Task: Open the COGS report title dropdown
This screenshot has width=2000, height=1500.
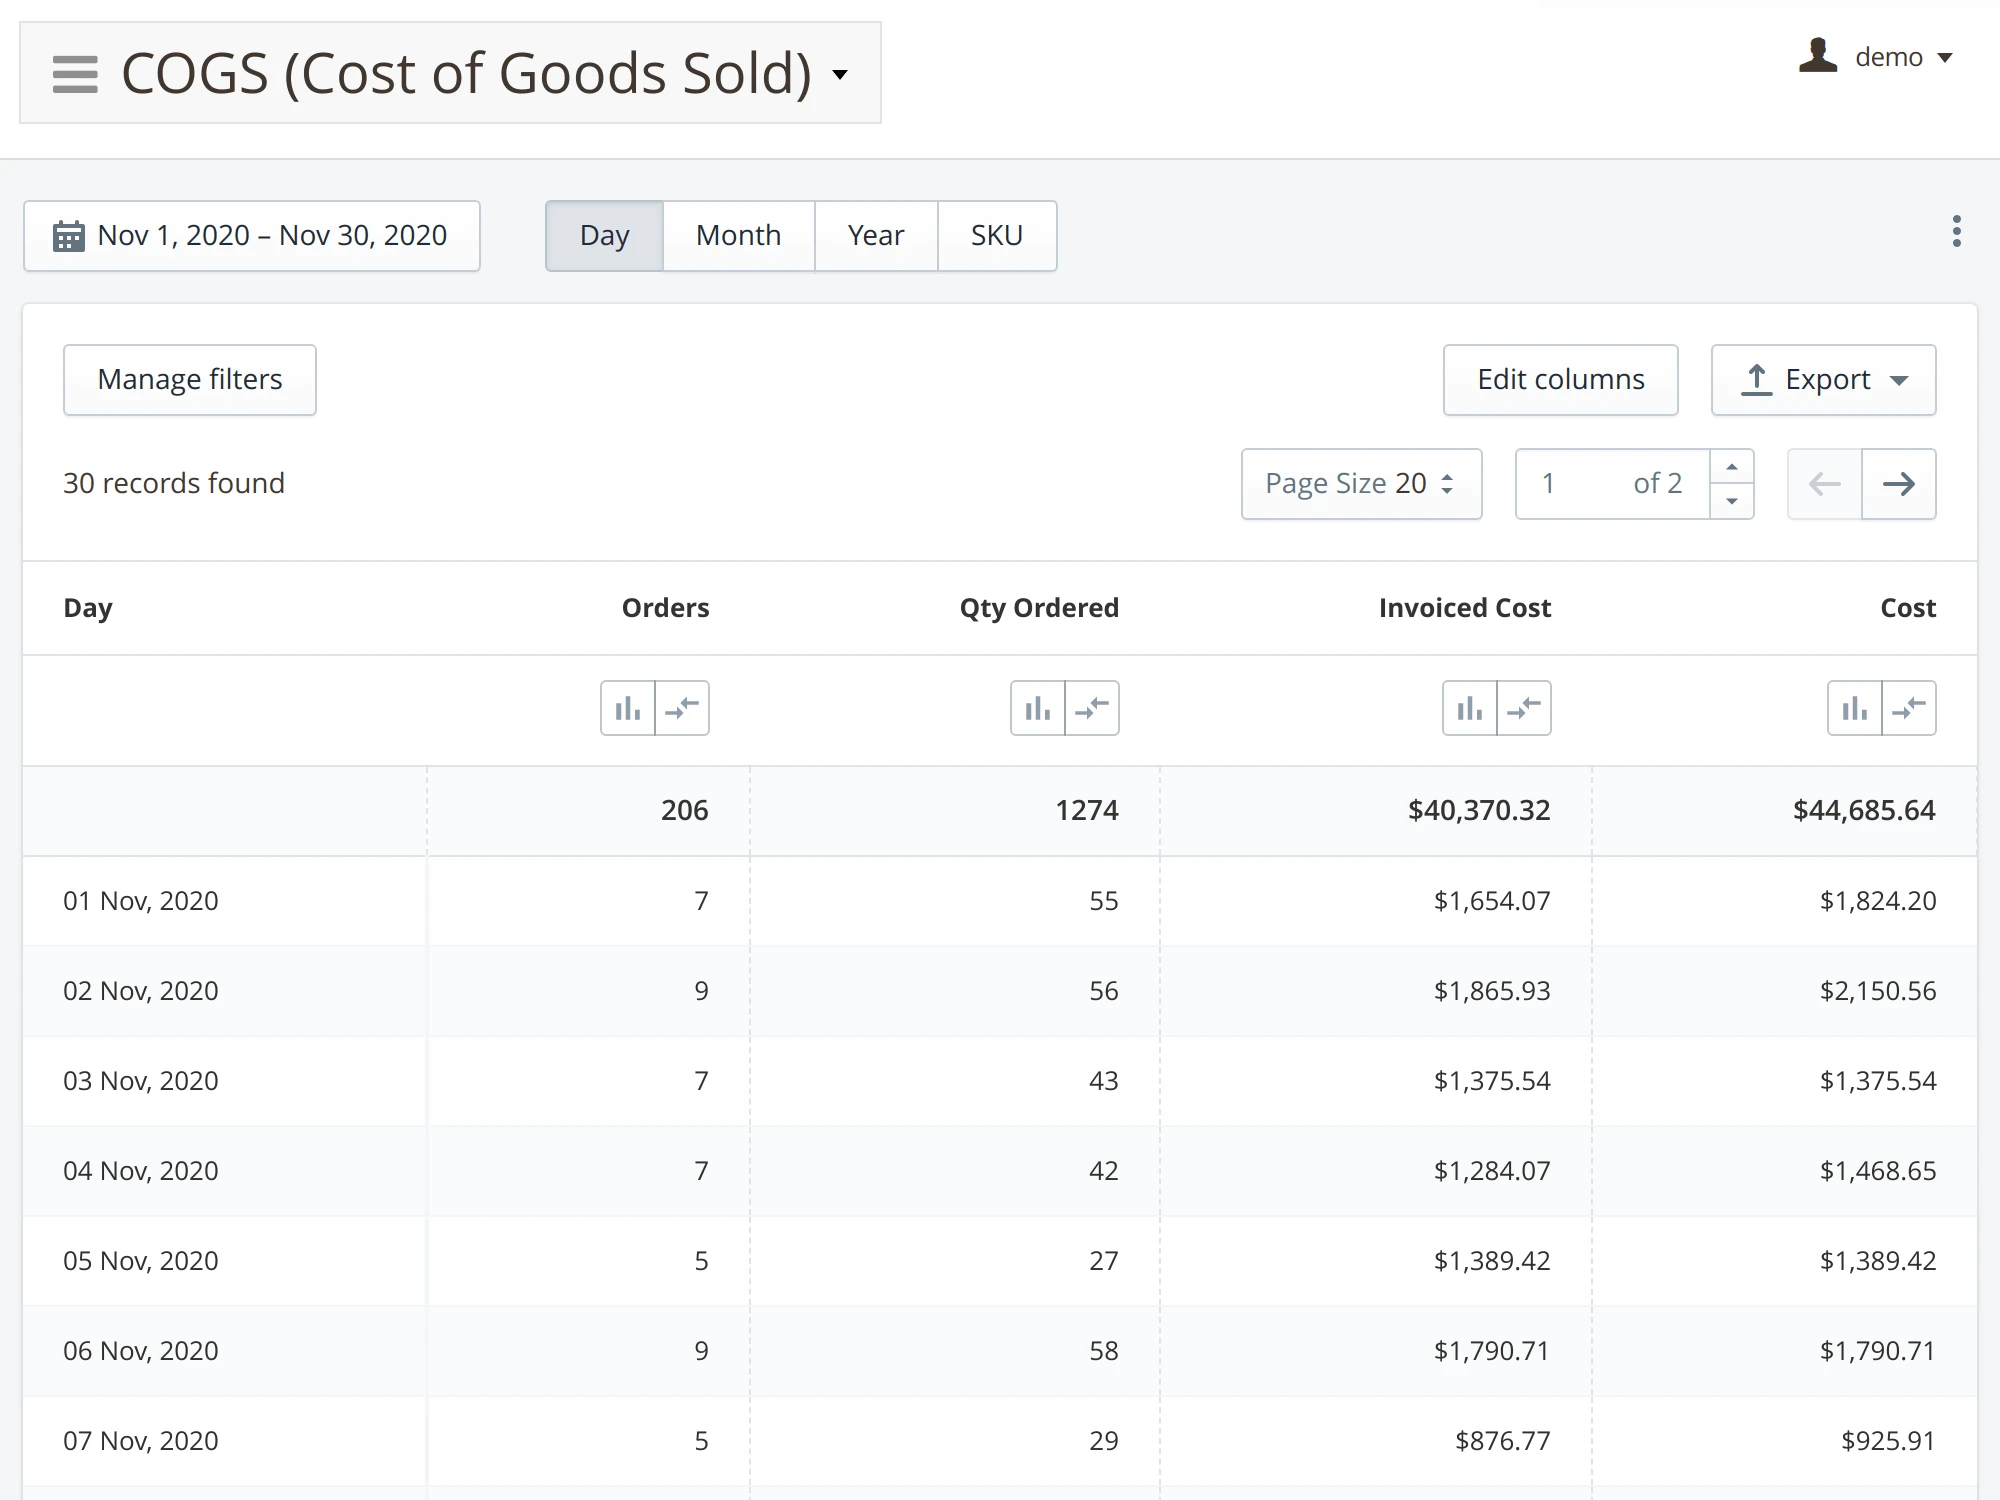Action: click(839, 74)
